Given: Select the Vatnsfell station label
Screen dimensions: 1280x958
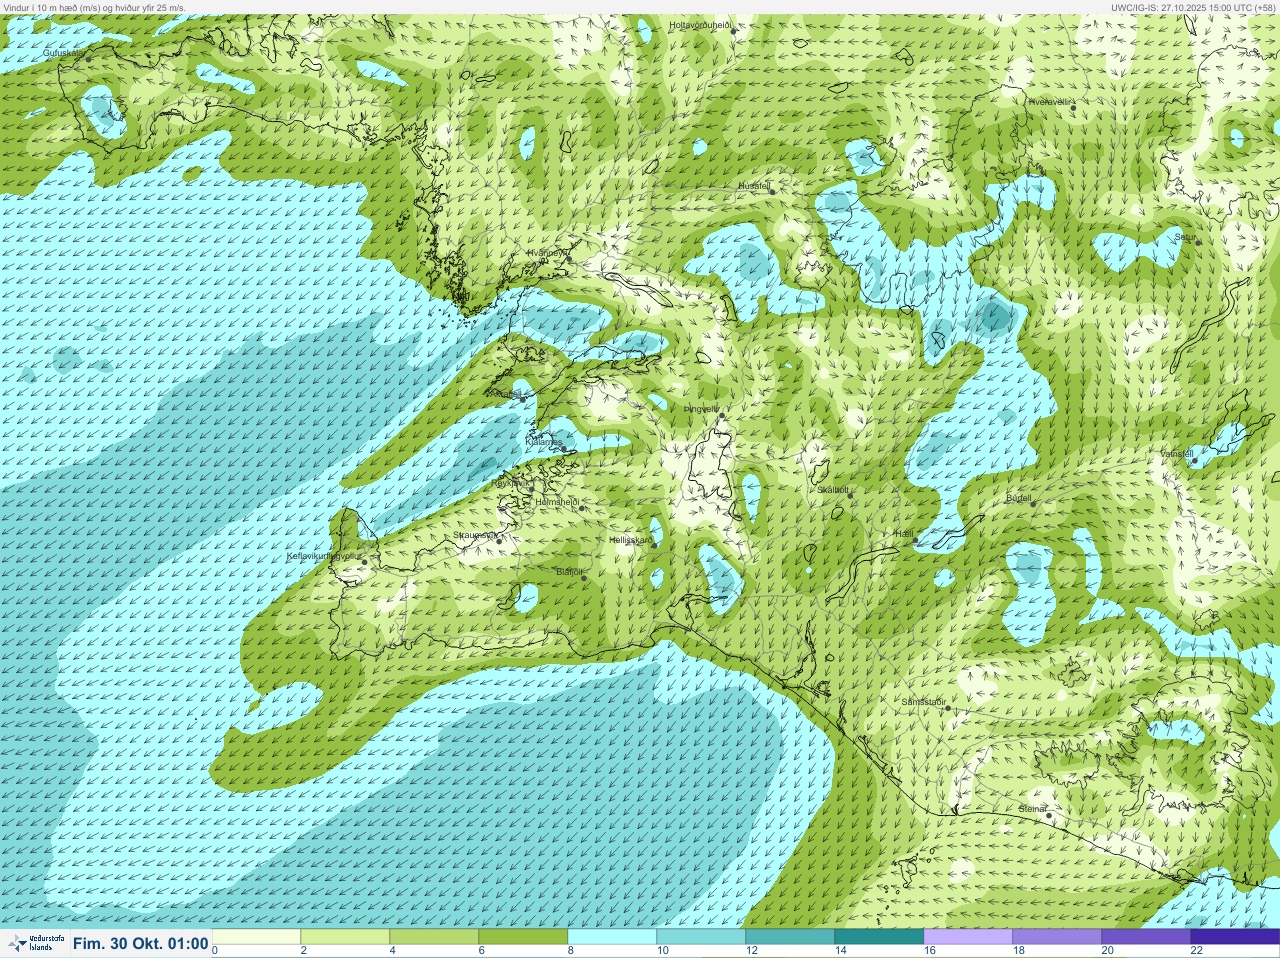Looking at the screenshot, I should [x=1177, y=453].
